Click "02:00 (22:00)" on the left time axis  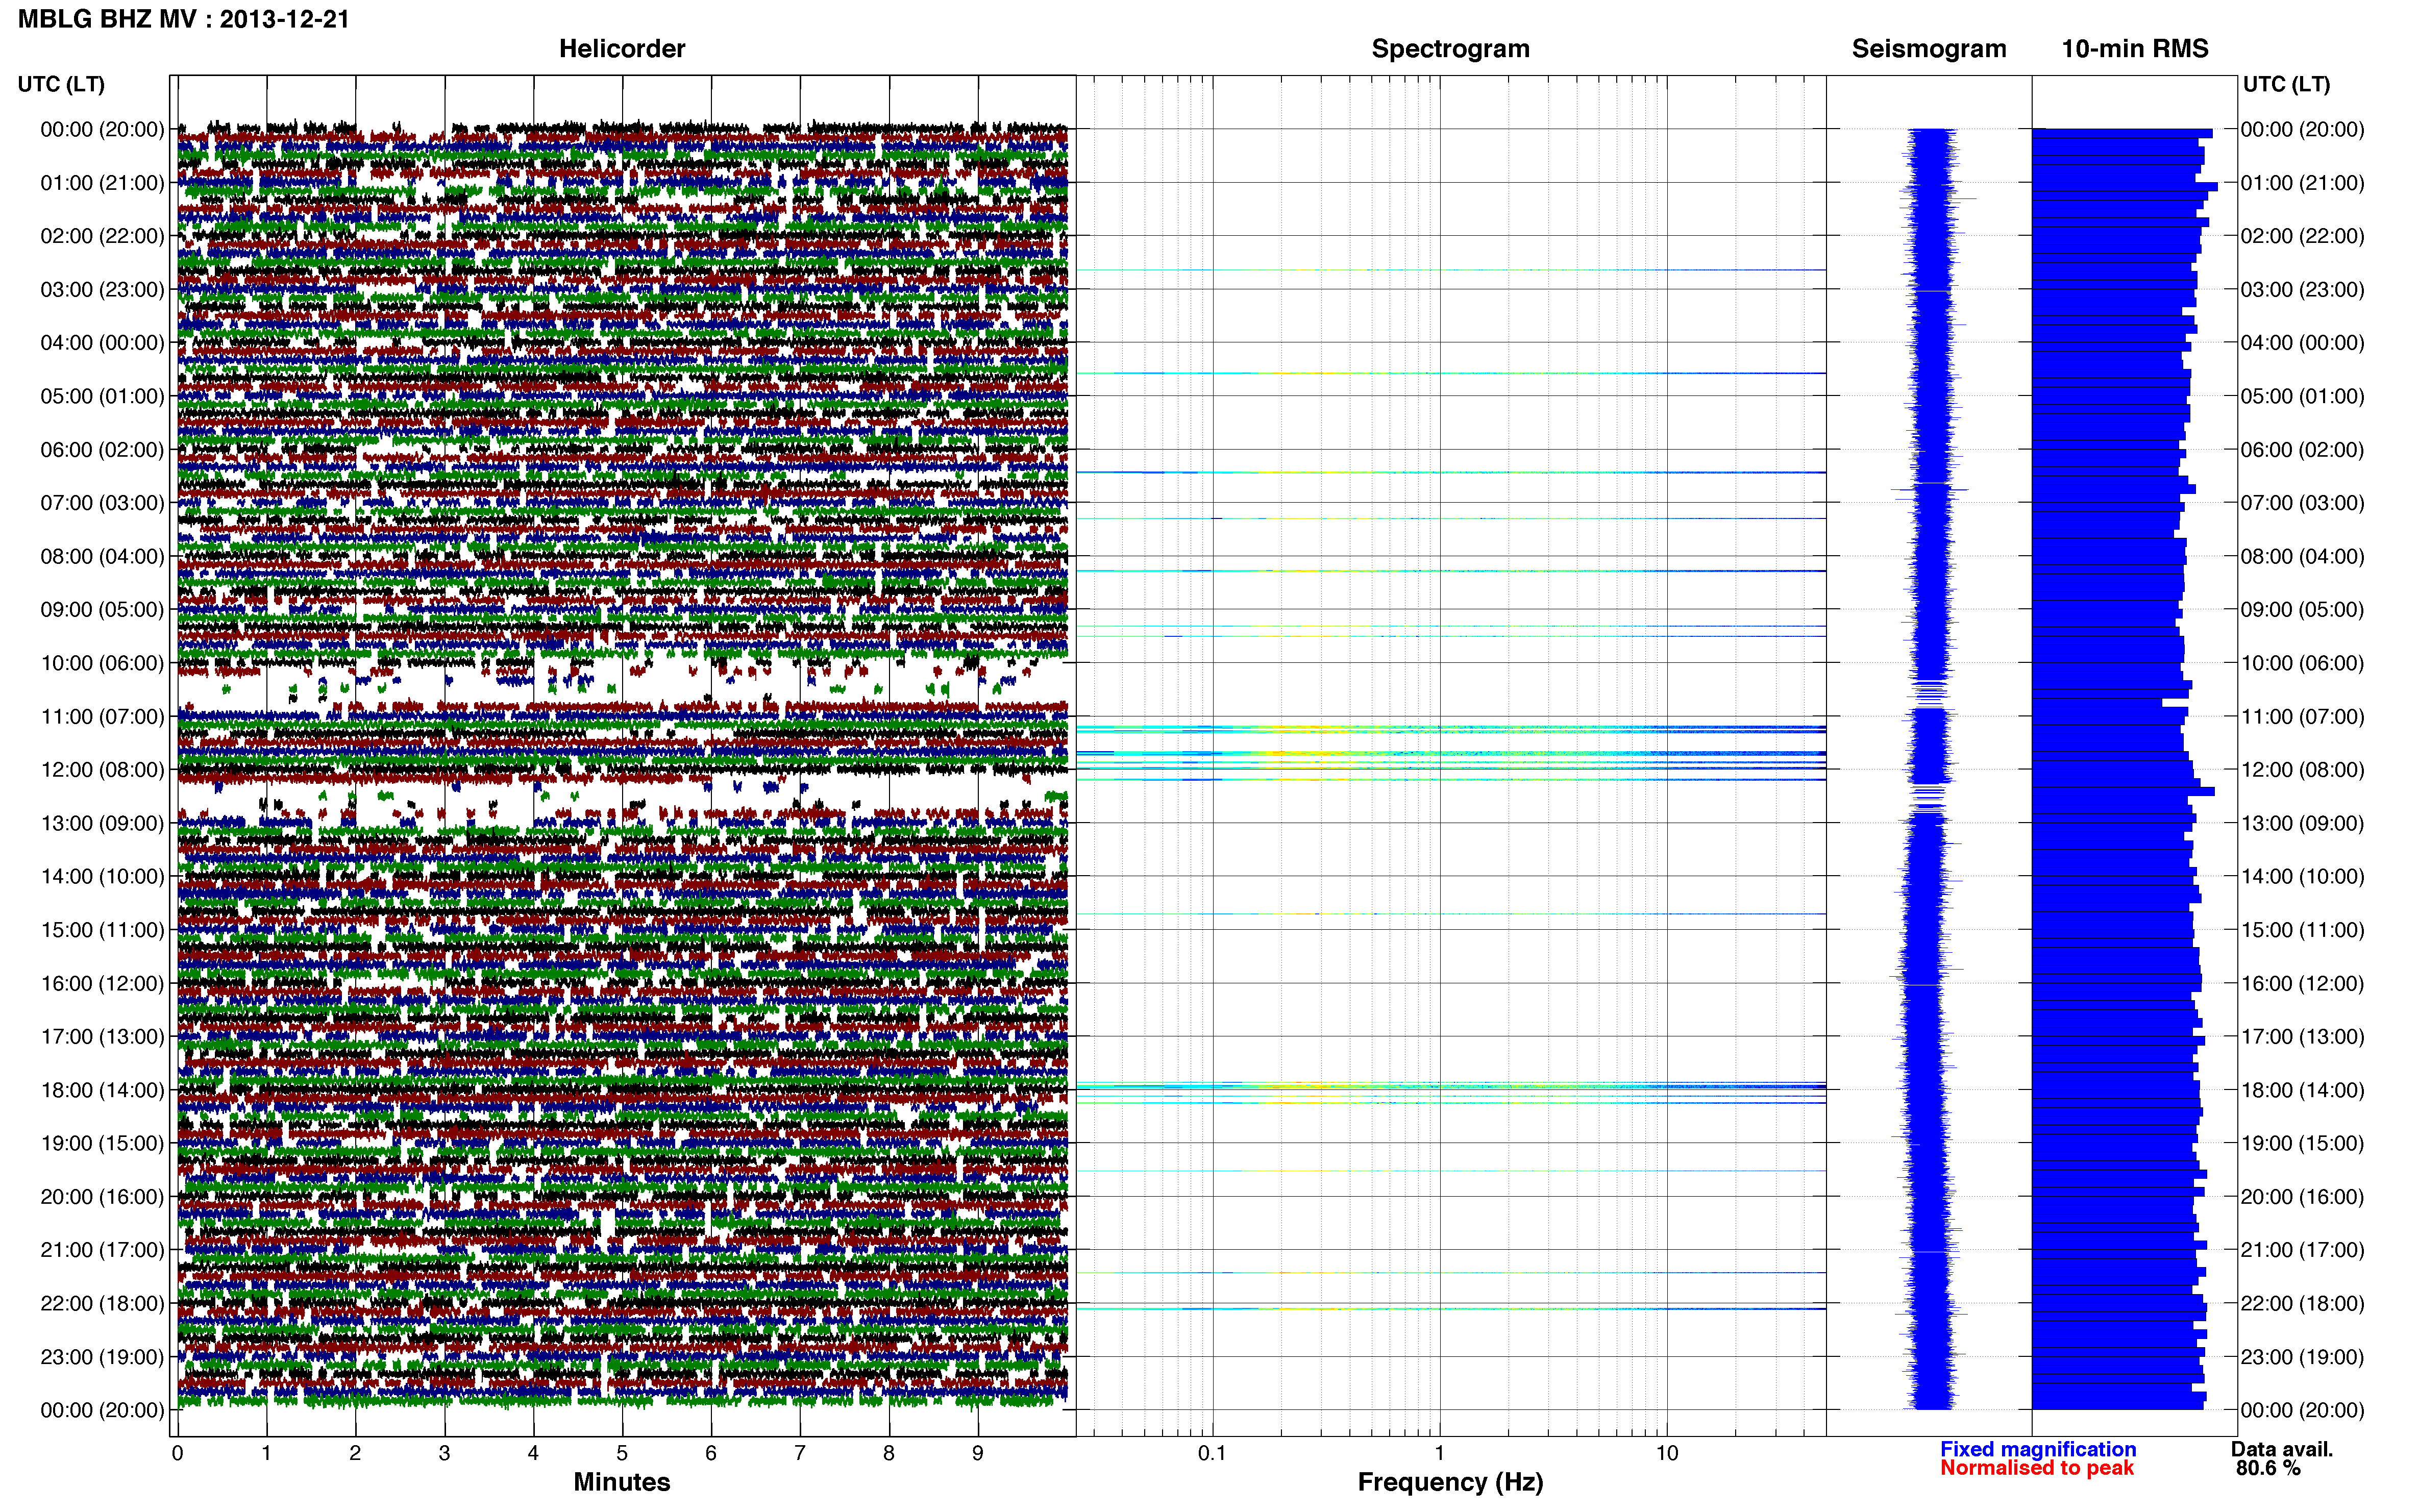(102, 236)
